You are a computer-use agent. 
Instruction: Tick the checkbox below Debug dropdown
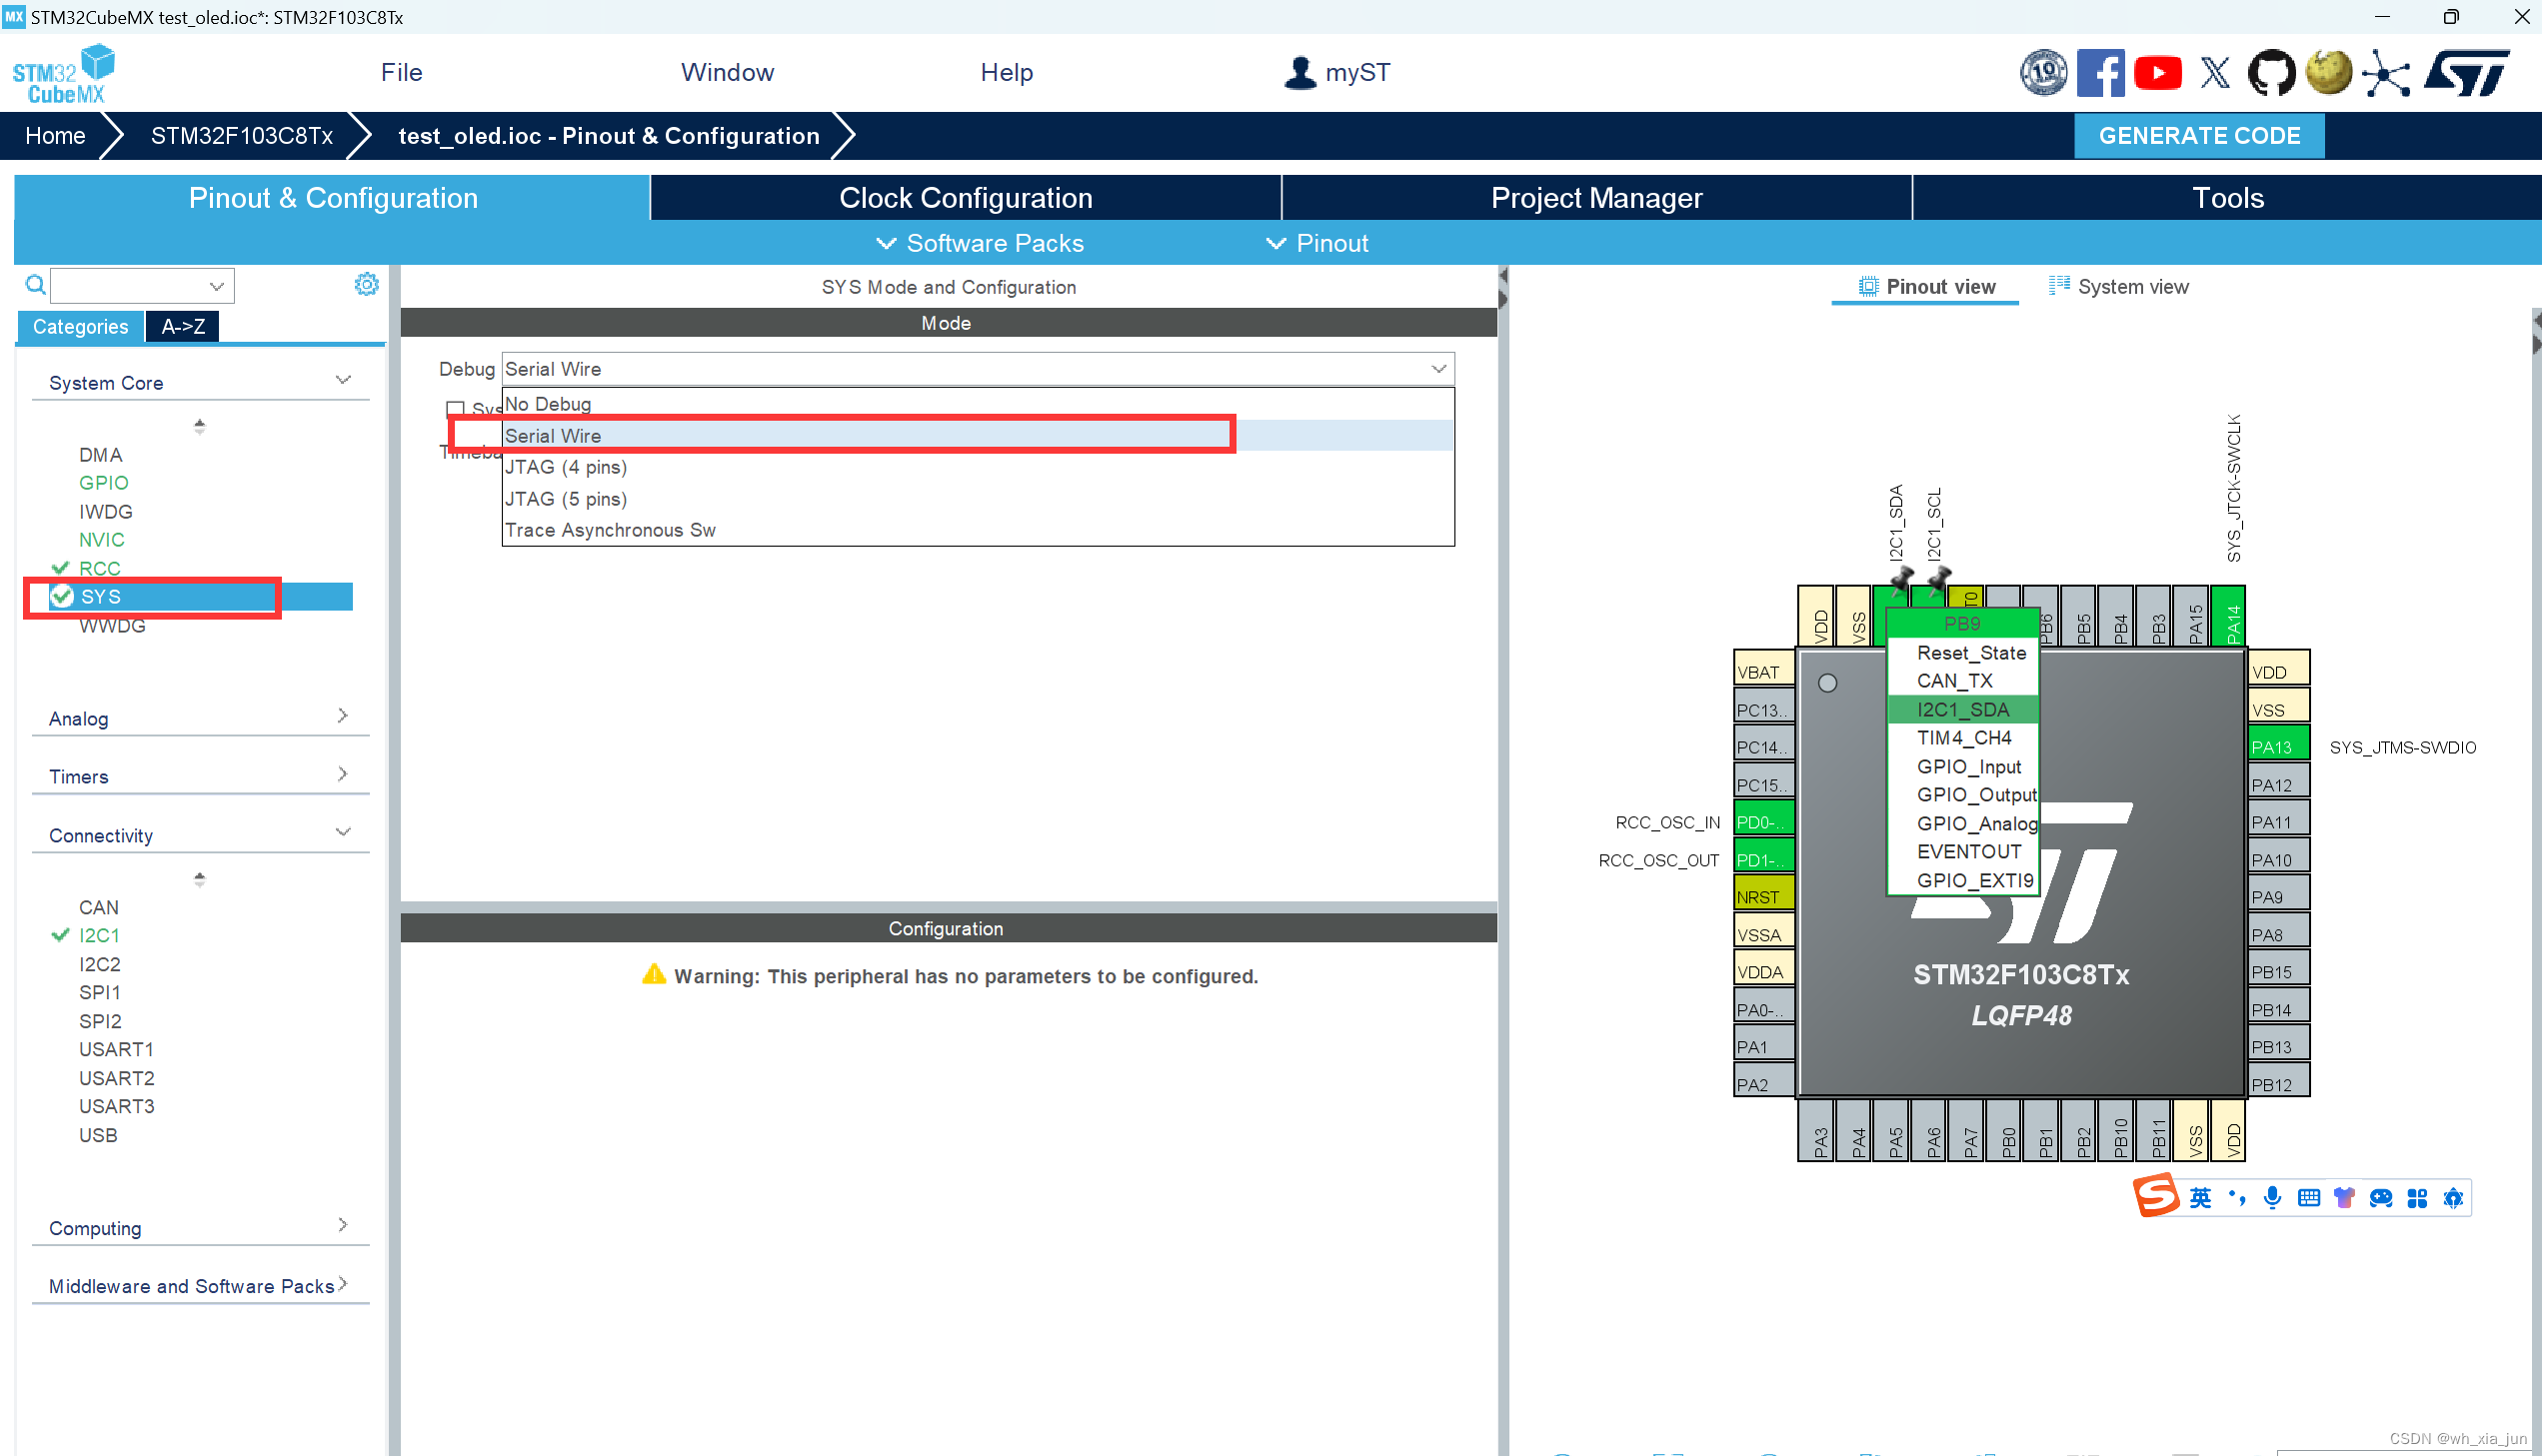pyautogui.click(x=455, y=408)
